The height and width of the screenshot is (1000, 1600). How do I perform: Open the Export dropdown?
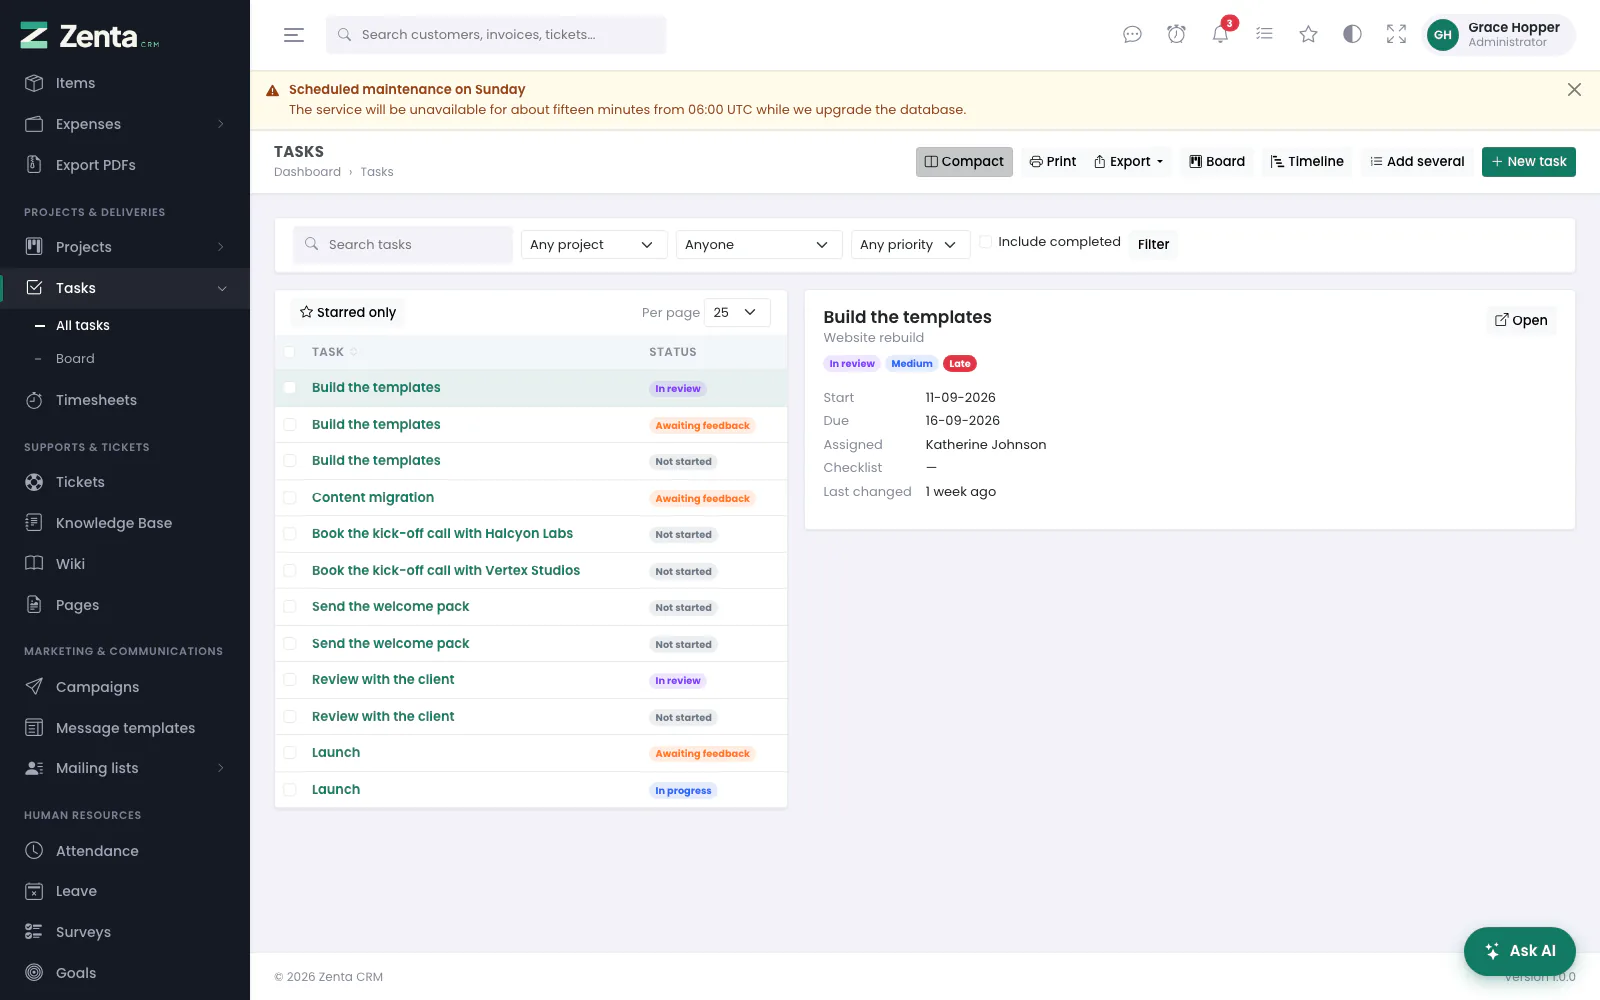point(1129,162)
